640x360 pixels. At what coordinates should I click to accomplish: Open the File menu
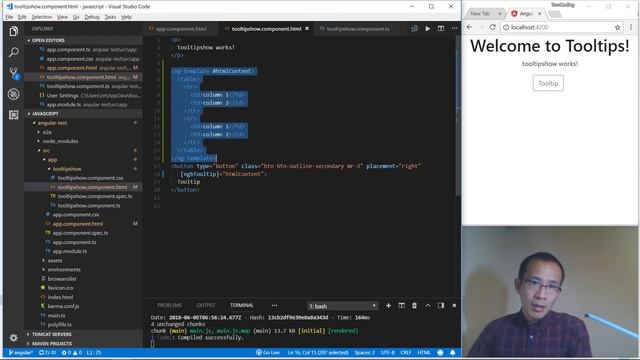(9, 17)
